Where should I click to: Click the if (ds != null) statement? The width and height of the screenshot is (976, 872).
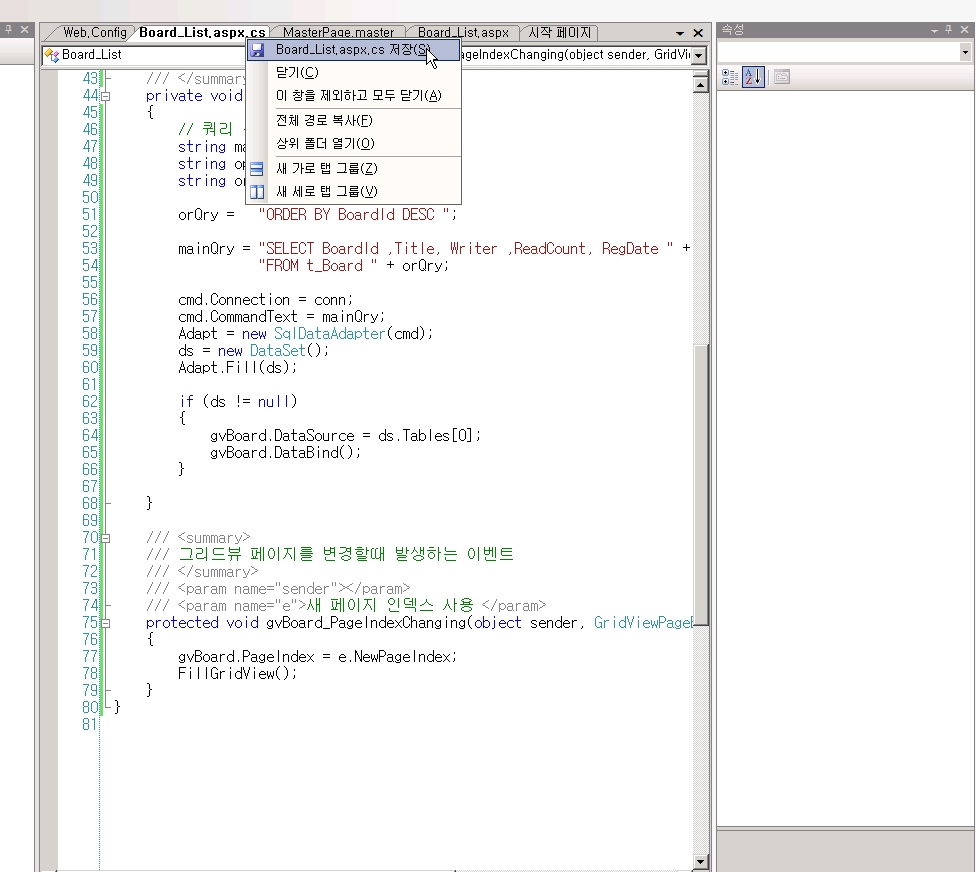238,401
